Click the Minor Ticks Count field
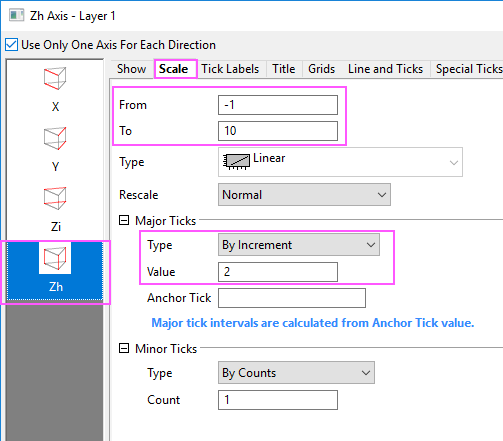The image size is (503, 441). coord(278,400)
